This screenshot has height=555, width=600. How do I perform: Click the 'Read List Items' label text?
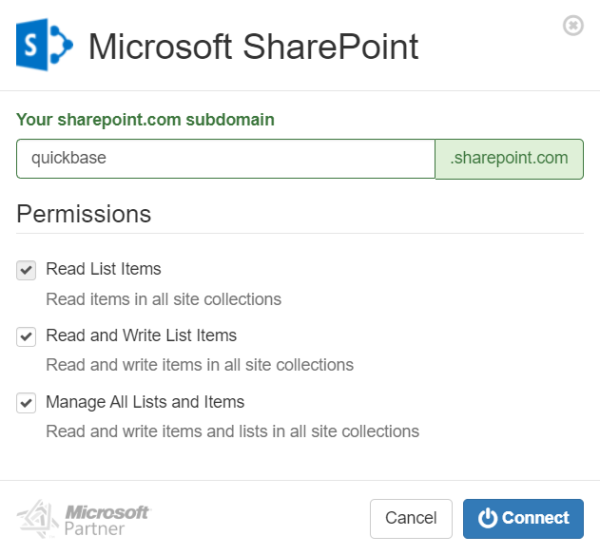coord(103,269)
